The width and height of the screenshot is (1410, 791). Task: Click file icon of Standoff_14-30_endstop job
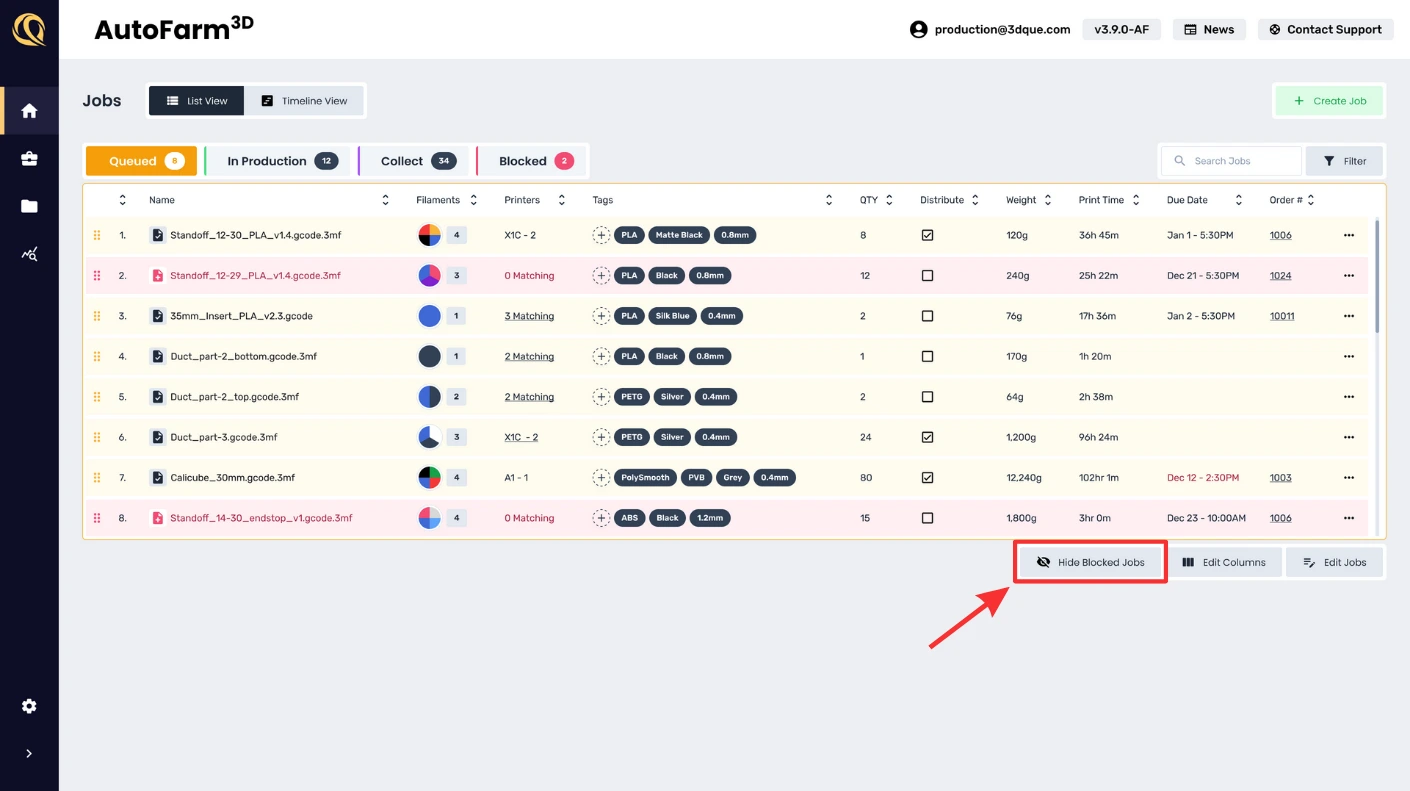157,518
